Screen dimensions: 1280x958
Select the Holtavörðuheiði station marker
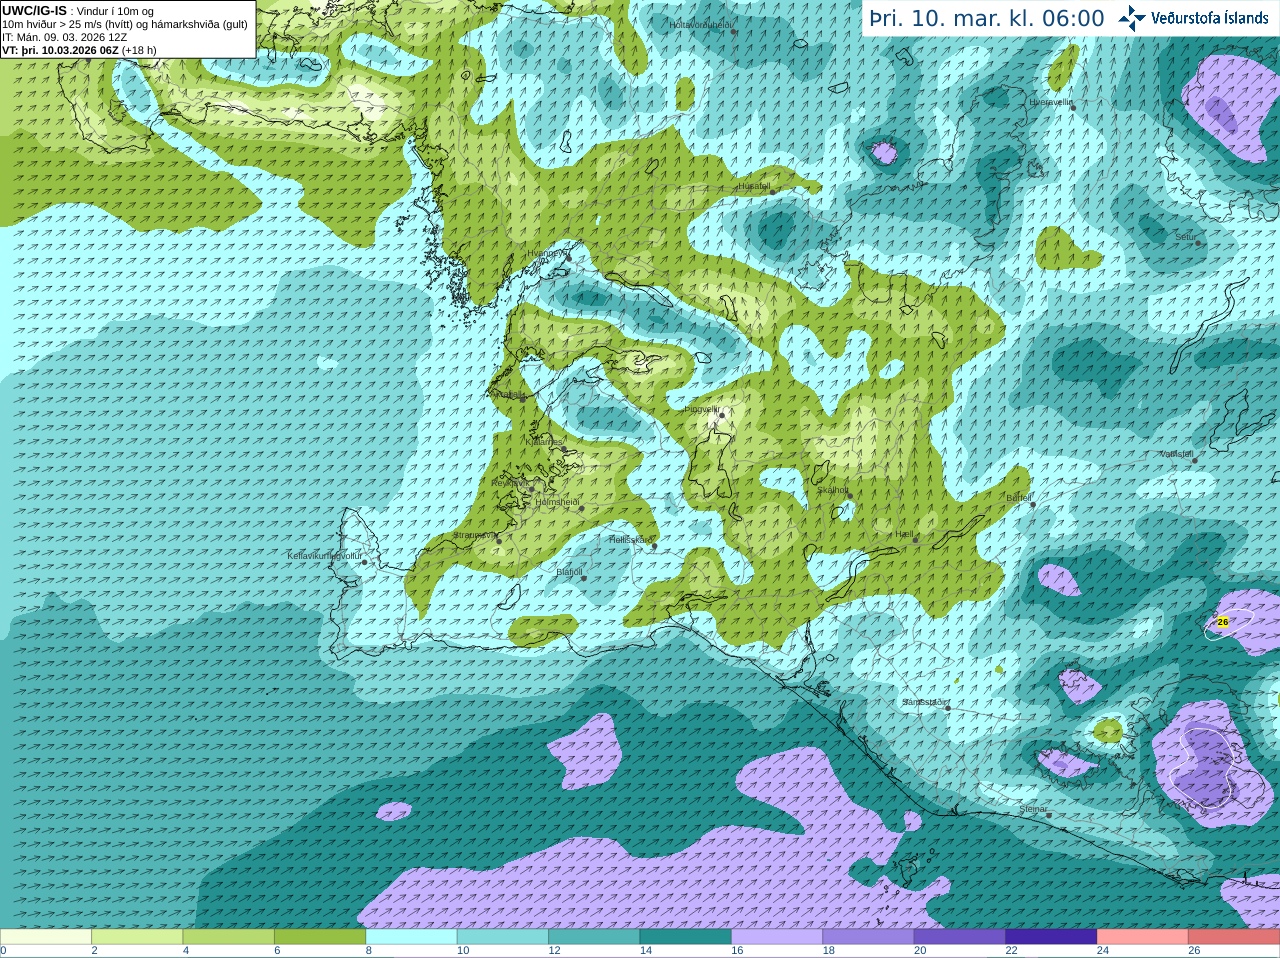(x=733, y=31)
